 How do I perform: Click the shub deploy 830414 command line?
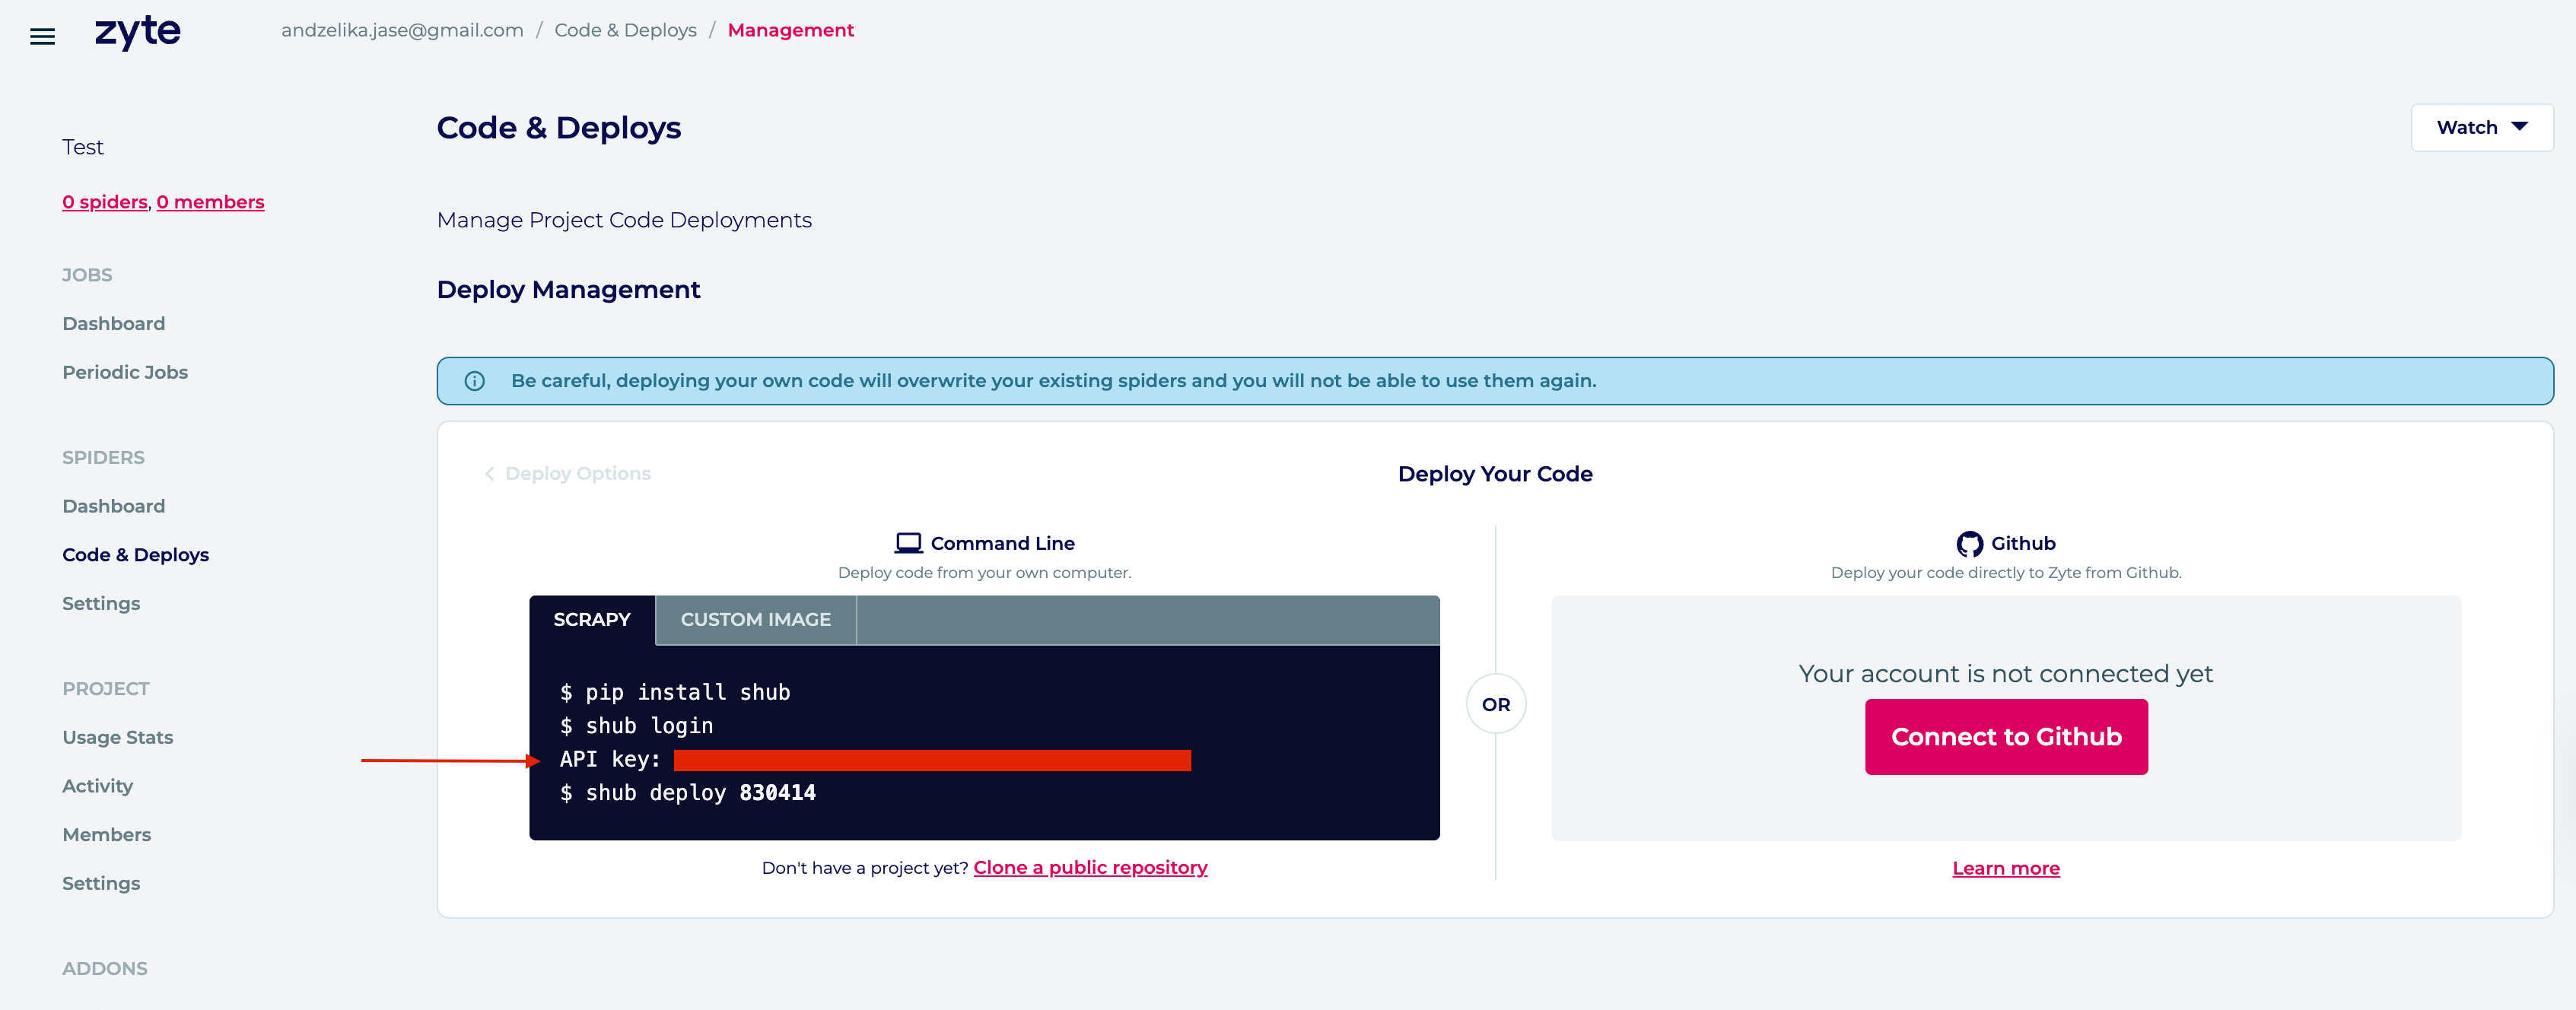(x=688, y=793)
